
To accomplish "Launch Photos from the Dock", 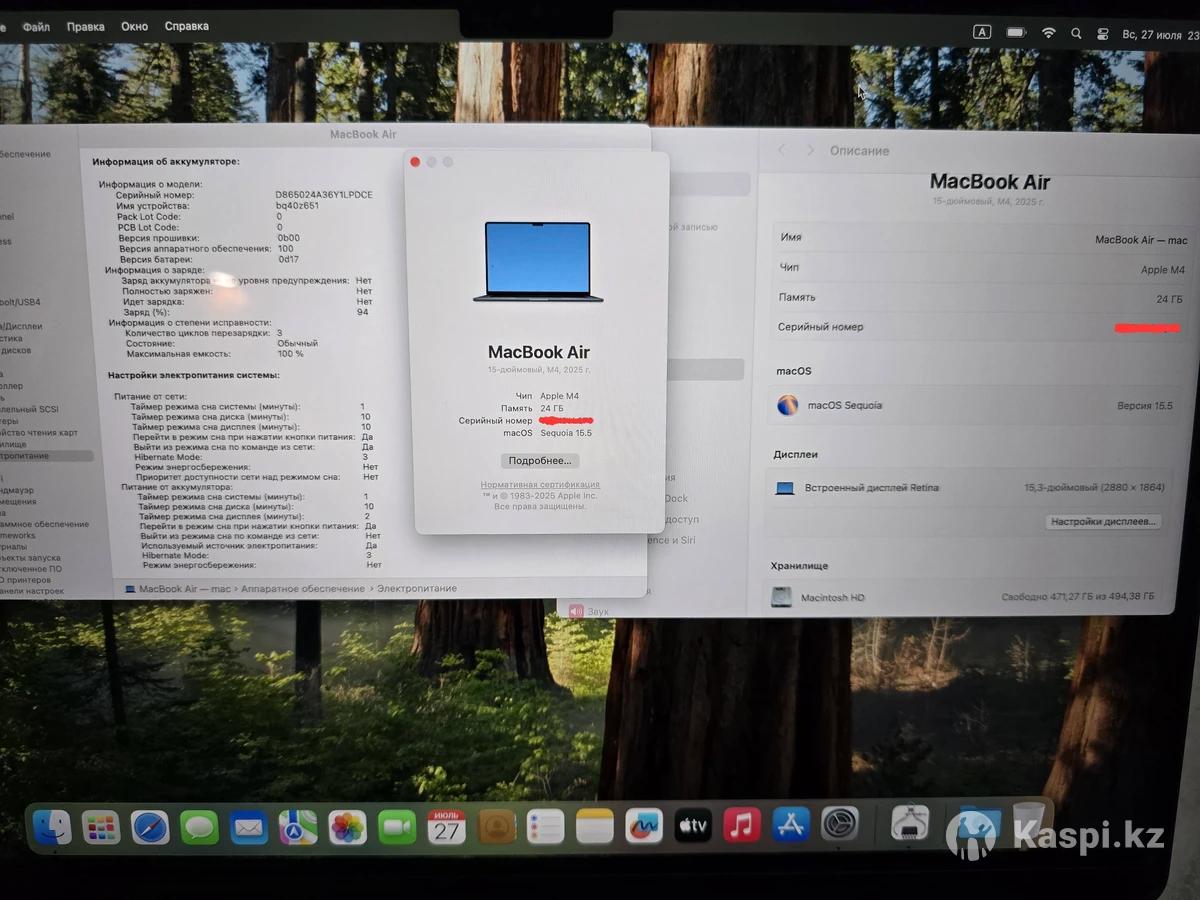I will coord(347,827).
